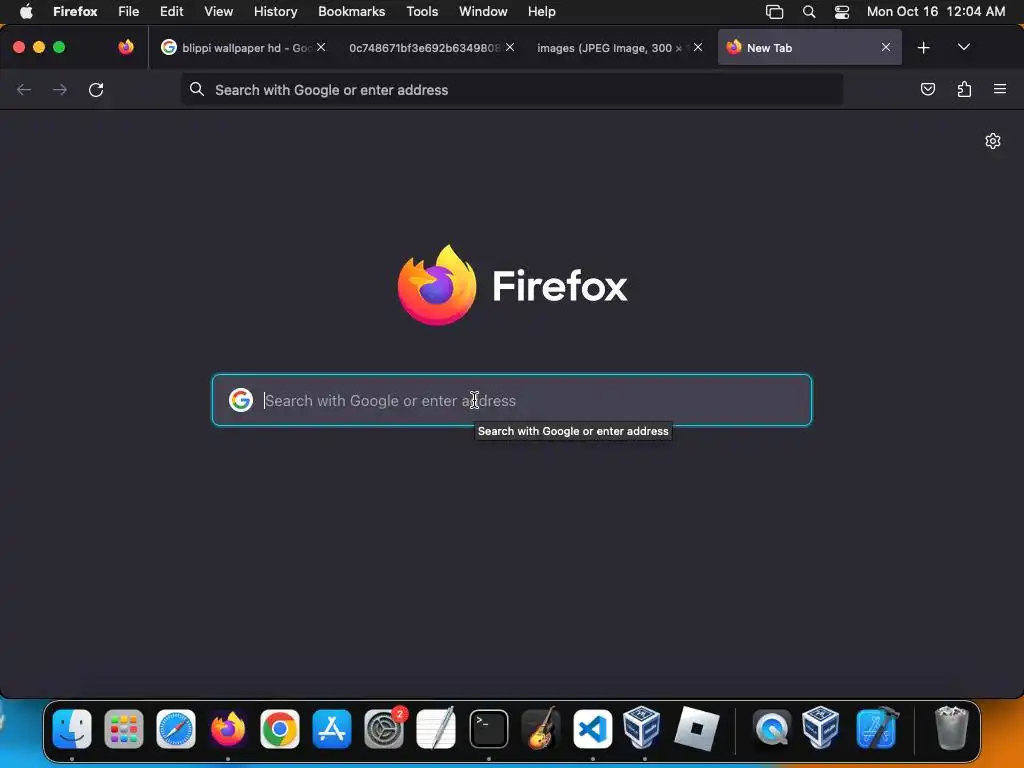Open Finder from the dock

(x=72, y=729)
